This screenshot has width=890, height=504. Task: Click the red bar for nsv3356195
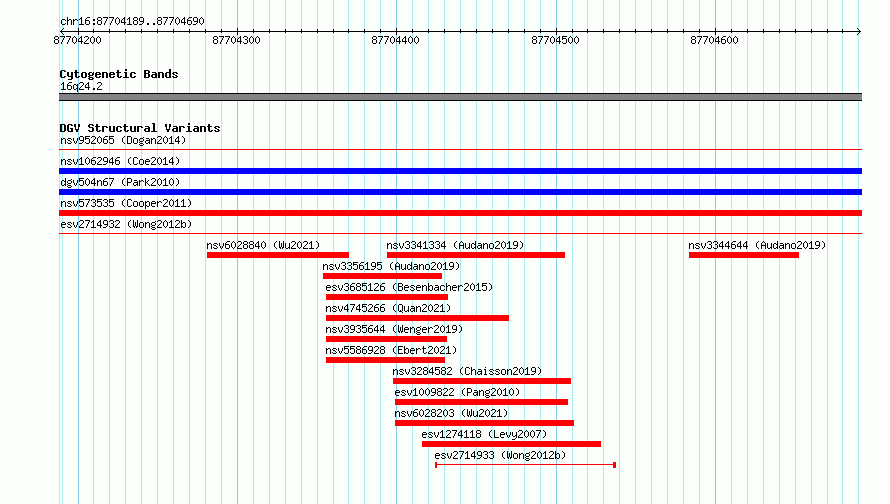[383, 276]
